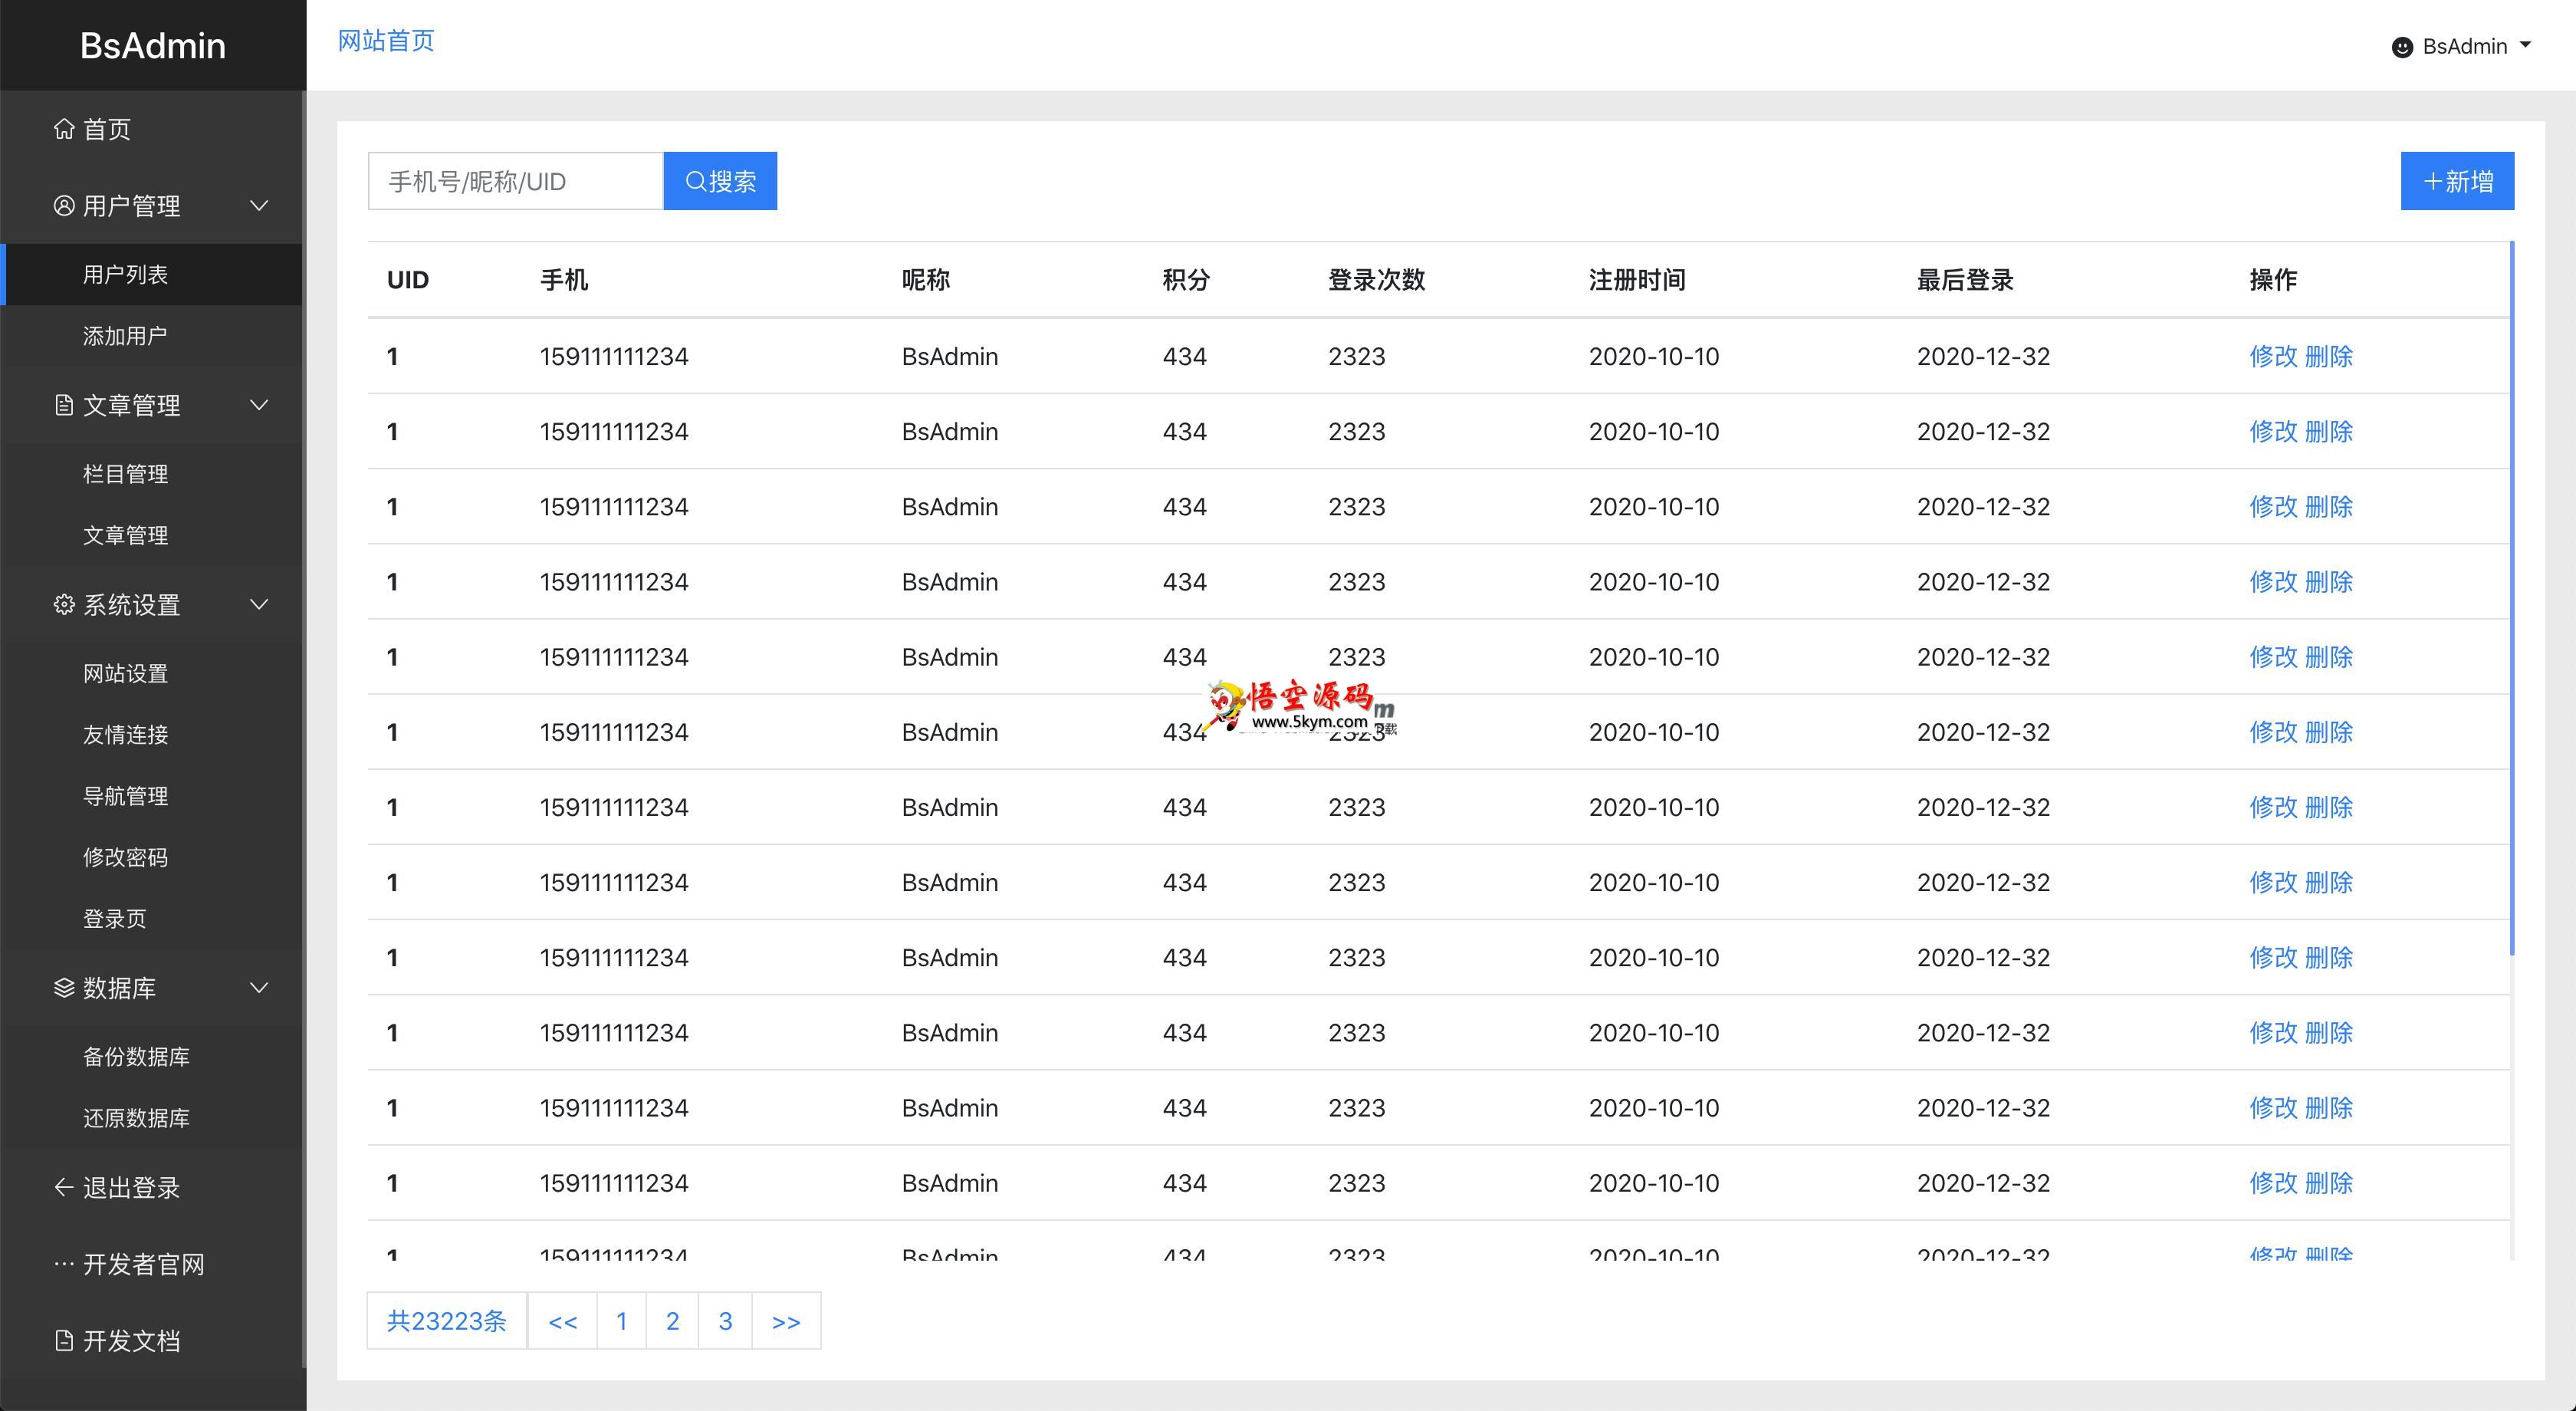Click the left arrow icon beside 退出登录
The width and height of the screenshot is (2576, 1411).
pos(64,1187)
